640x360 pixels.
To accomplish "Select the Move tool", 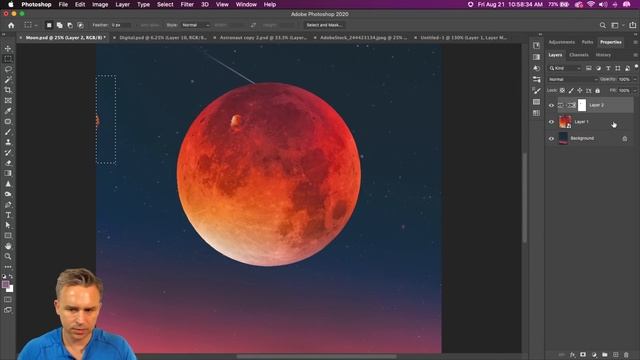I will pyautogui.click(x=8, y=49).
